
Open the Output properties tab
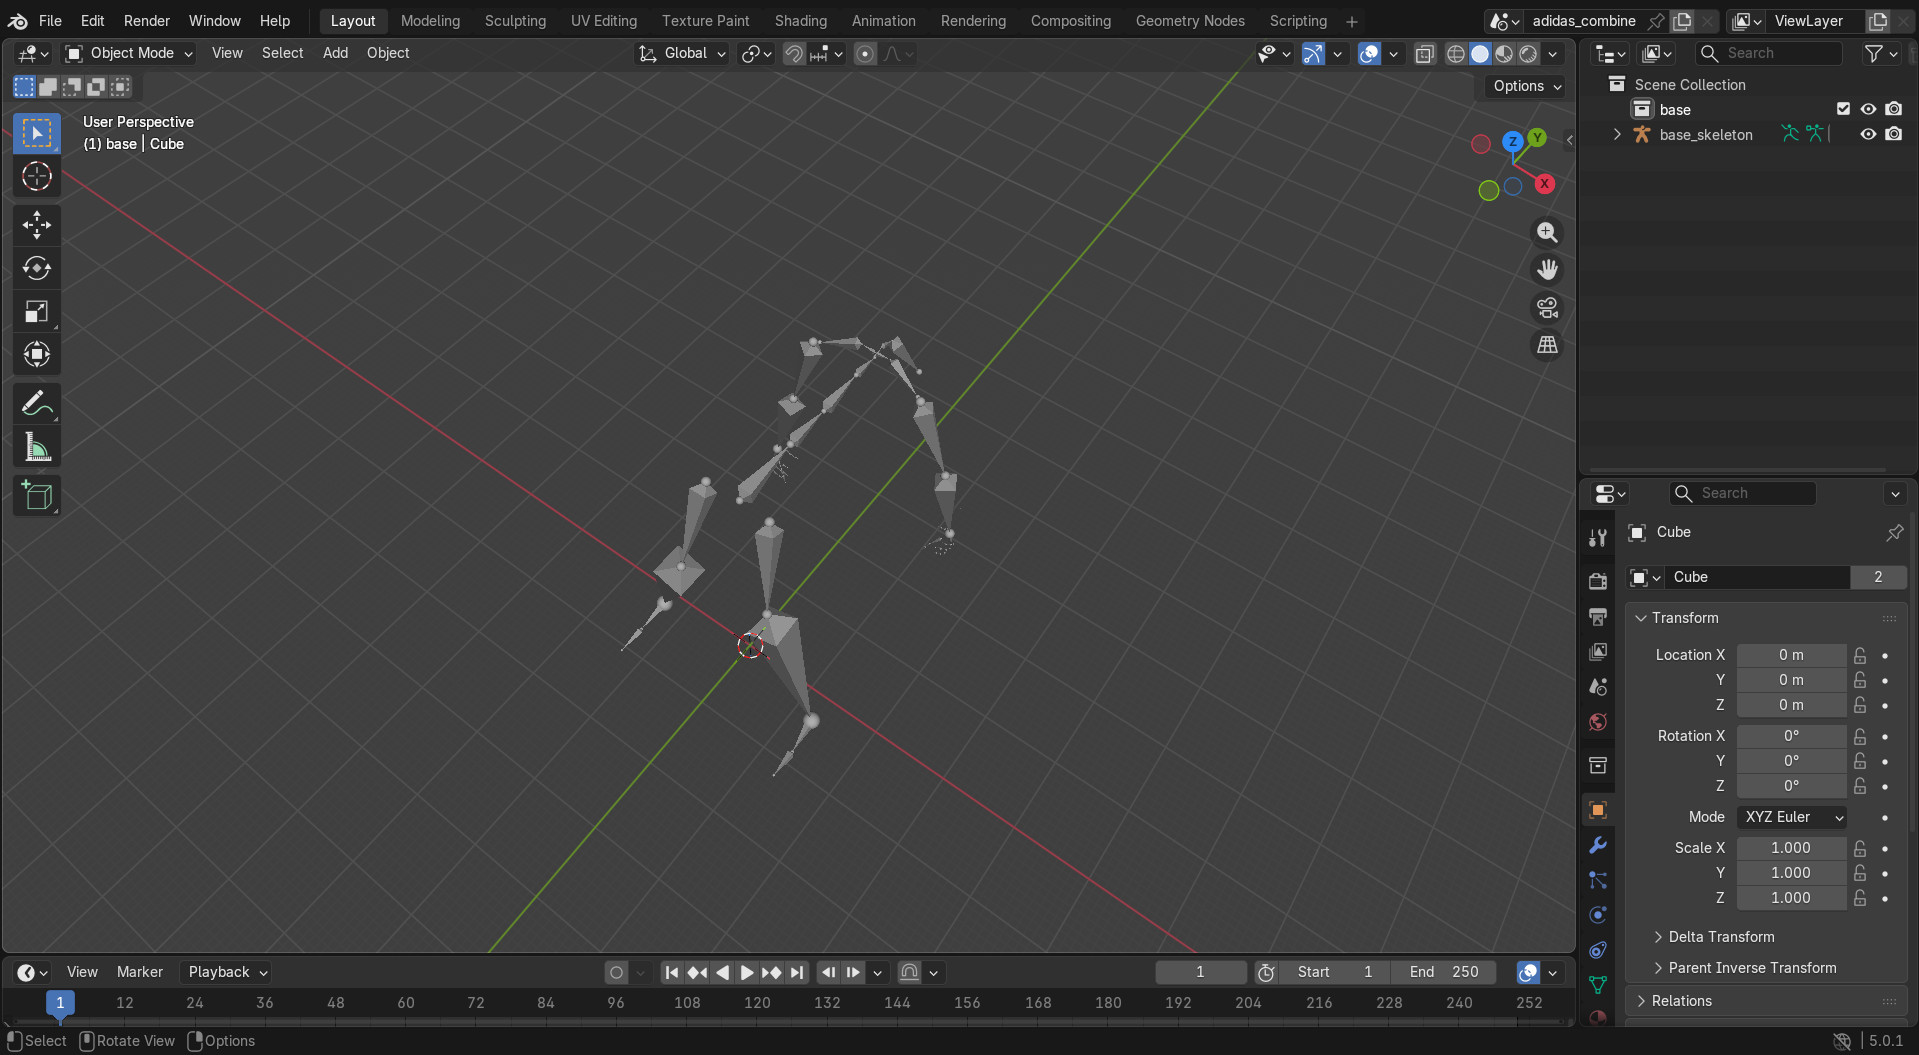click(1598, 616)
